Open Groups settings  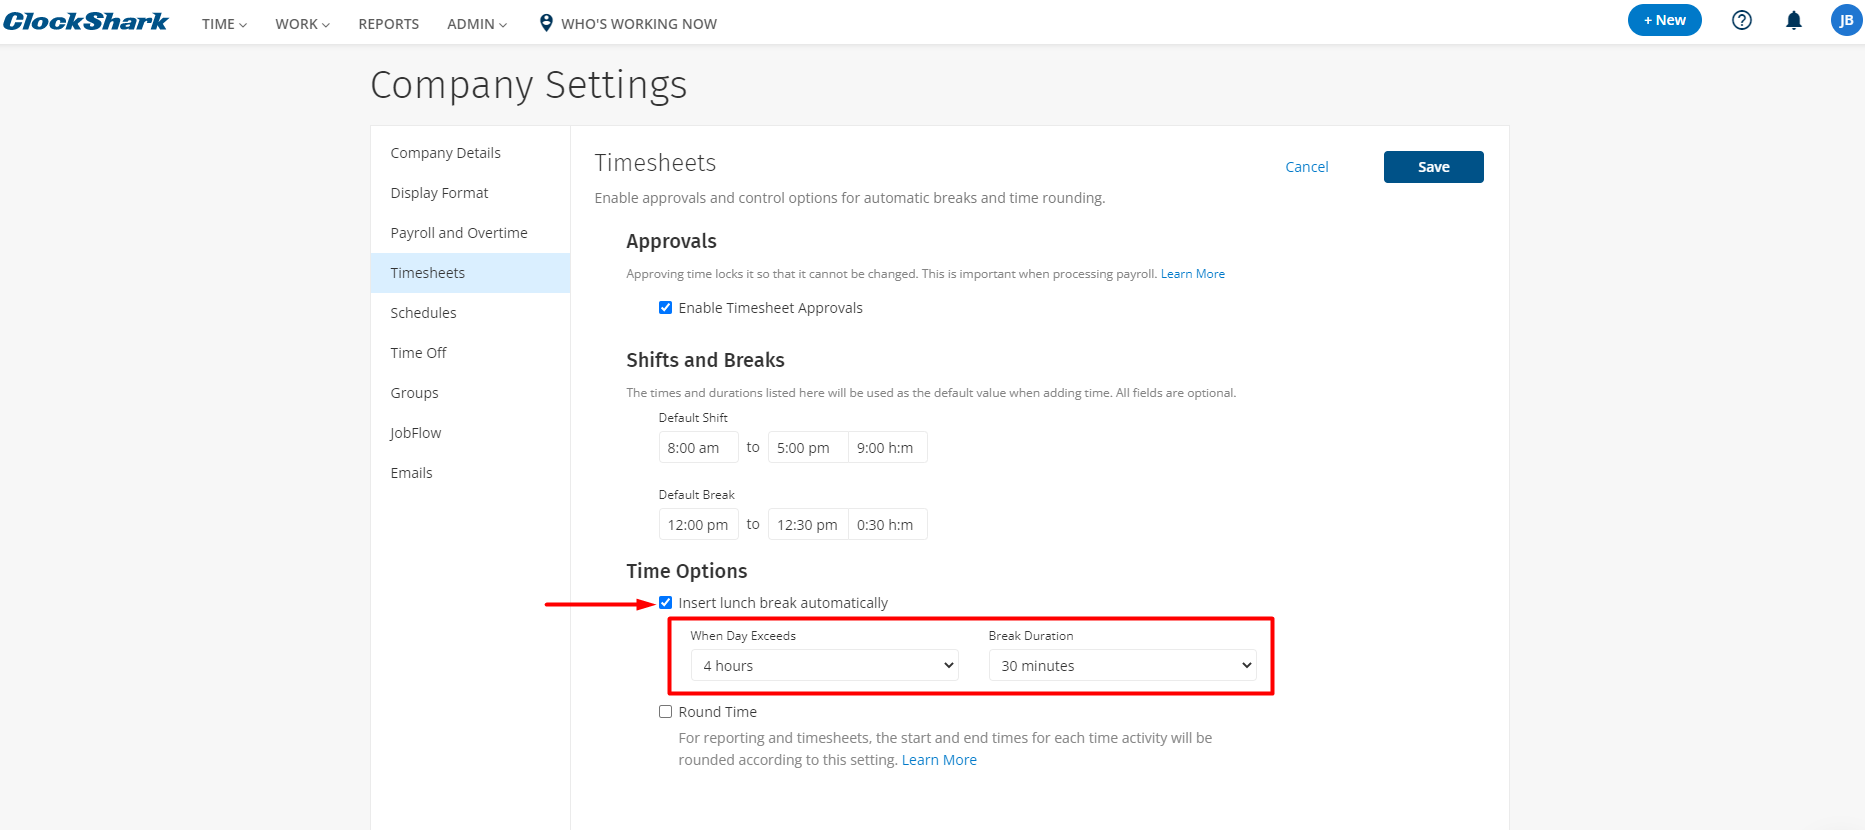470,393
